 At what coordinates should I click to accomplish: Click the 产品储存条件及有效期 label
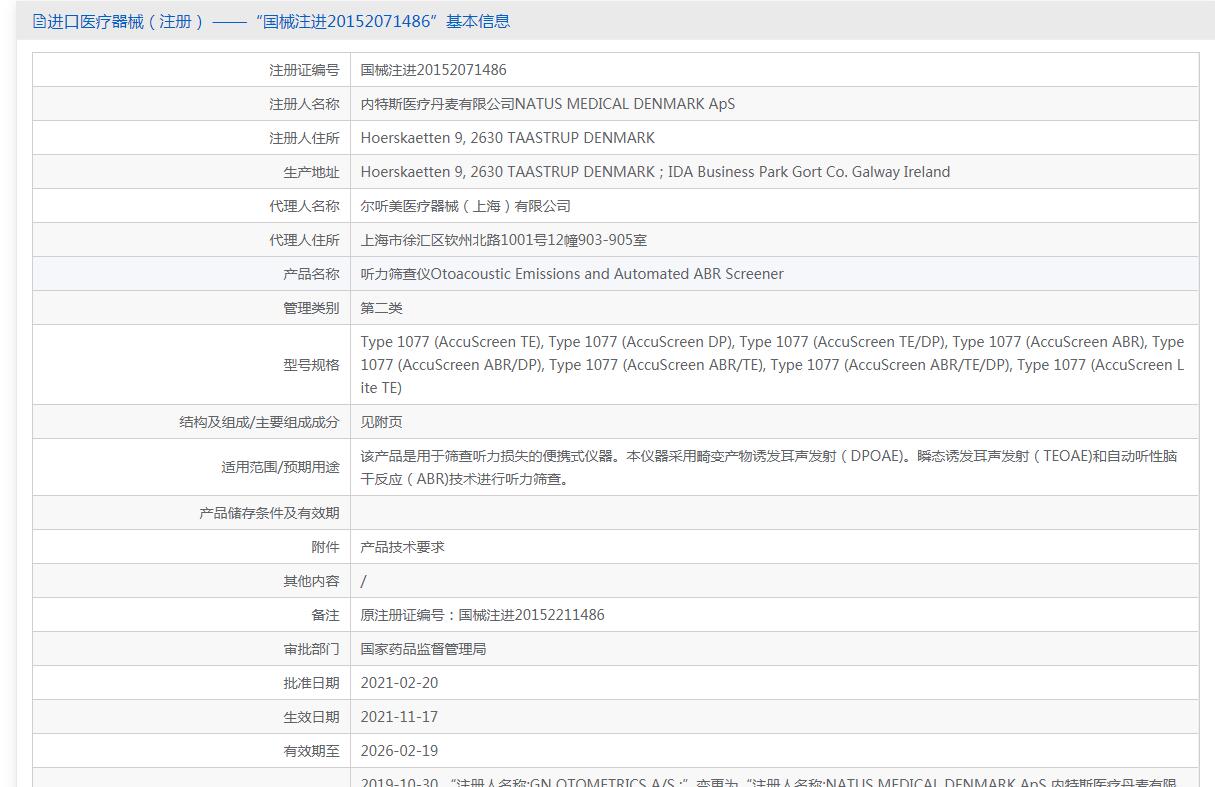[x=269, y=513]
